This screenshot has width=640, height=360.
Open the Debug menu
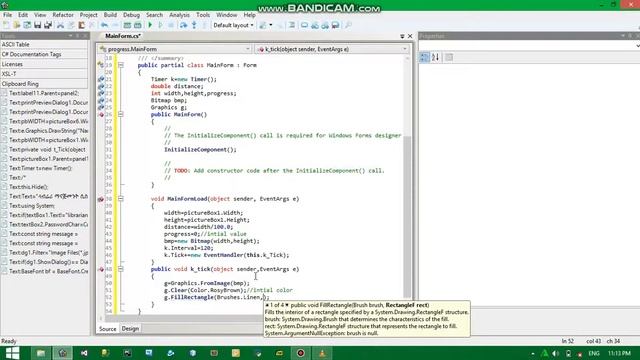131,15
